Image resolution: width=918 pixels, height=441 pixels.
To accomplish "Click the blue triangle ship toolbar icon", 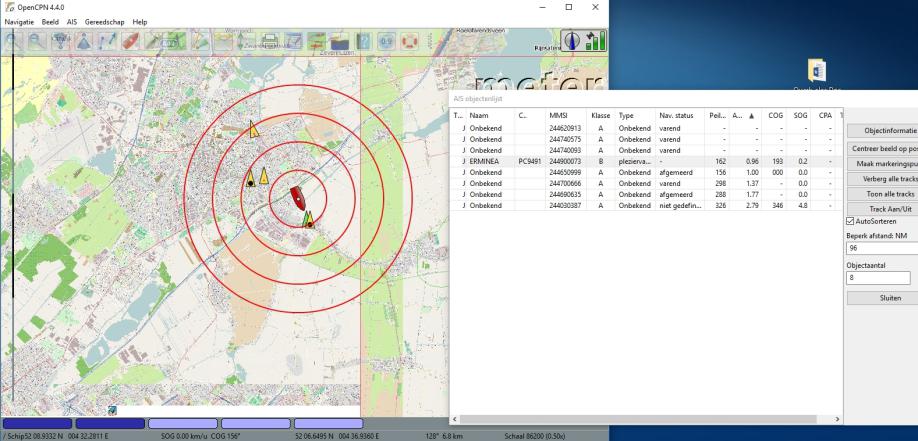I will [84, 41].
